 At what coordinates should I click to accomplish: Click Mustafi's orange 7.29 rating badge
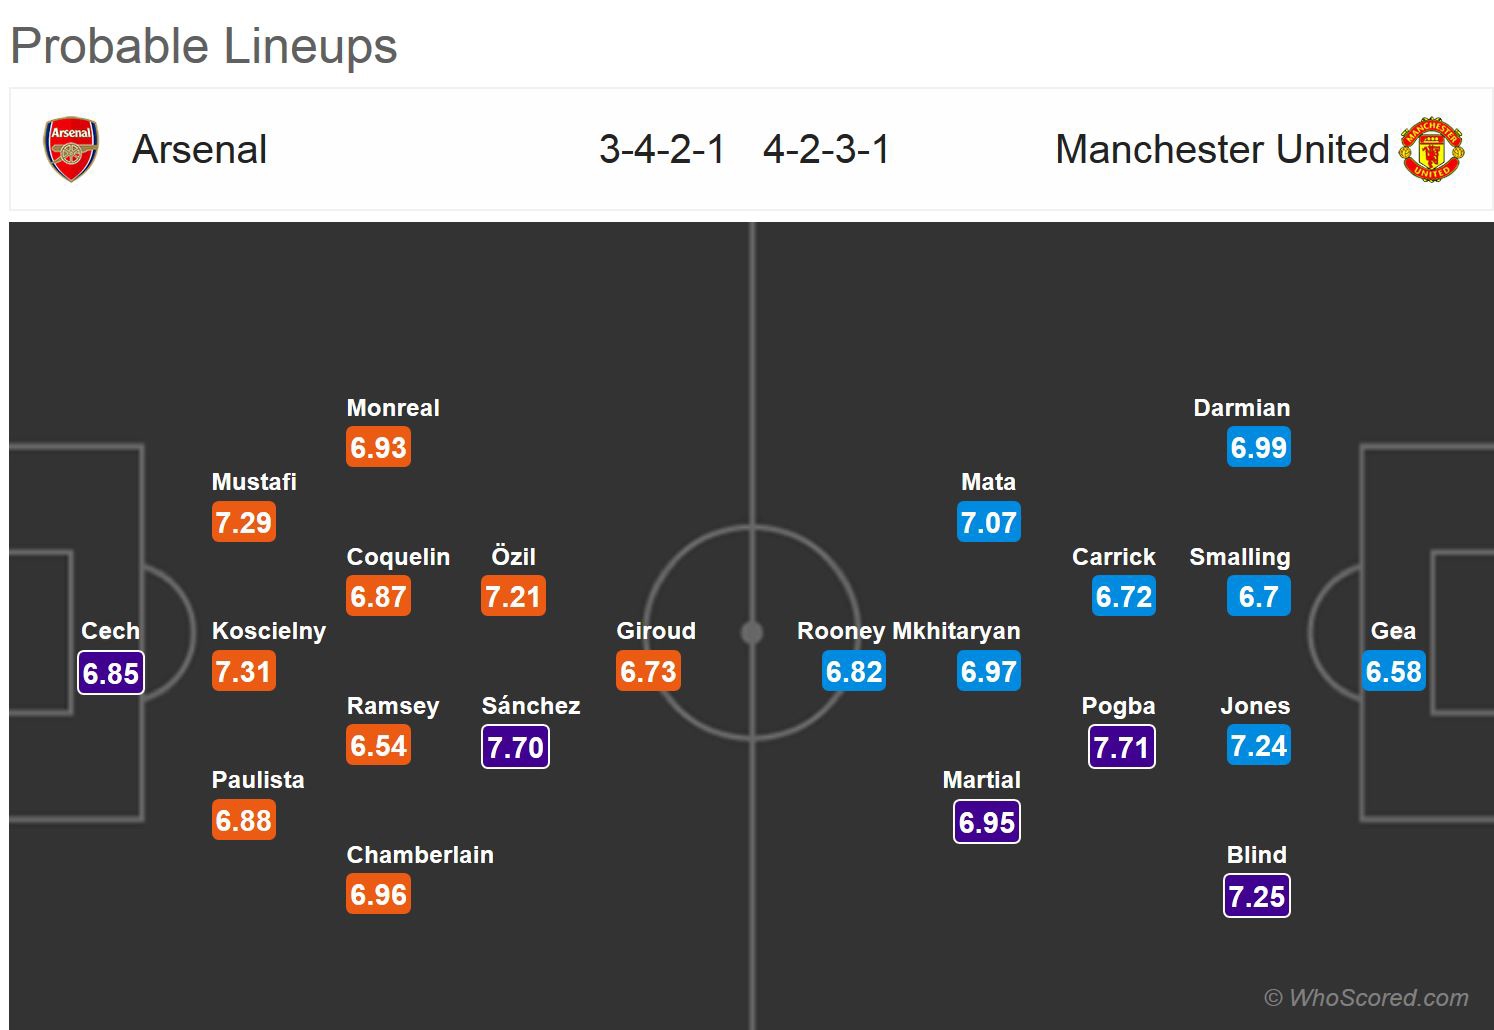click(243, 523)
